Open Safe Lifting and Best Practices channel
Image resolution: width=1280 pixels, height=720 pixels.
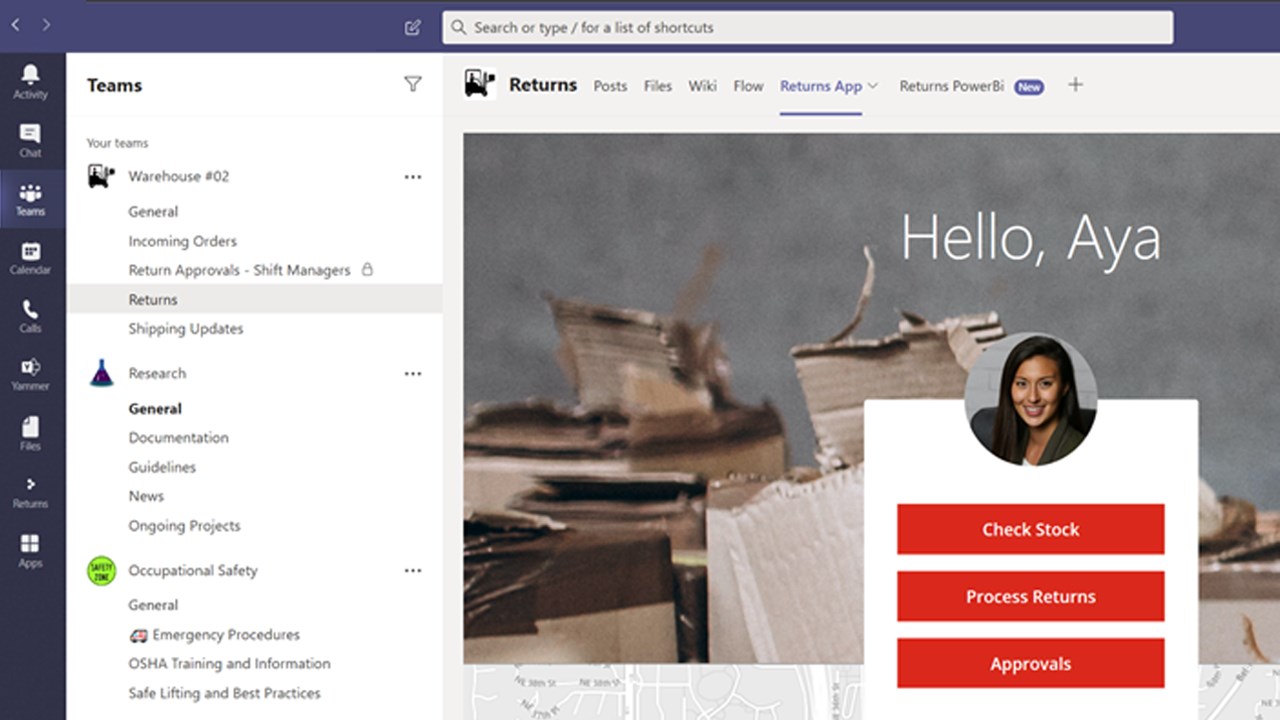pos(224,692)
